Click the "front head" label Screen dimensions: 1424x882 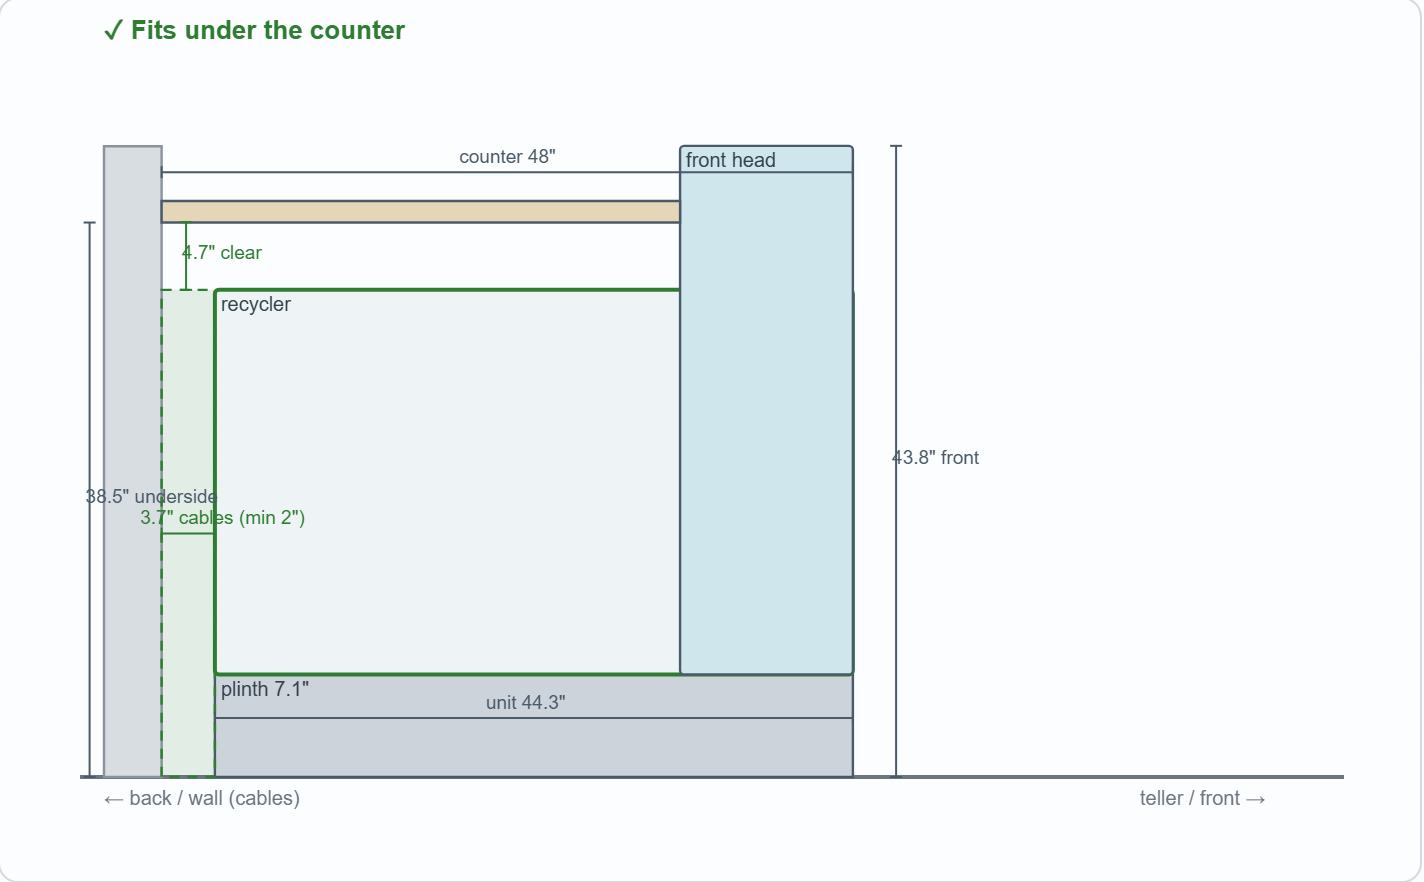coord(731,160)
